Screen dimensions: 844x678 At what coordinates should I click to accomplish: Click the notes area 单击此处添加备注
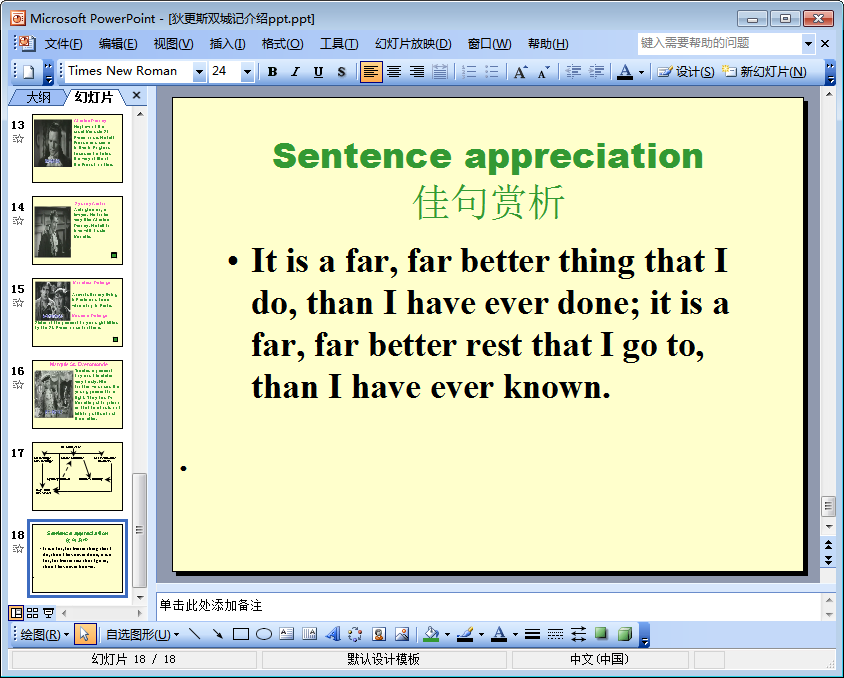coord(488,605)
